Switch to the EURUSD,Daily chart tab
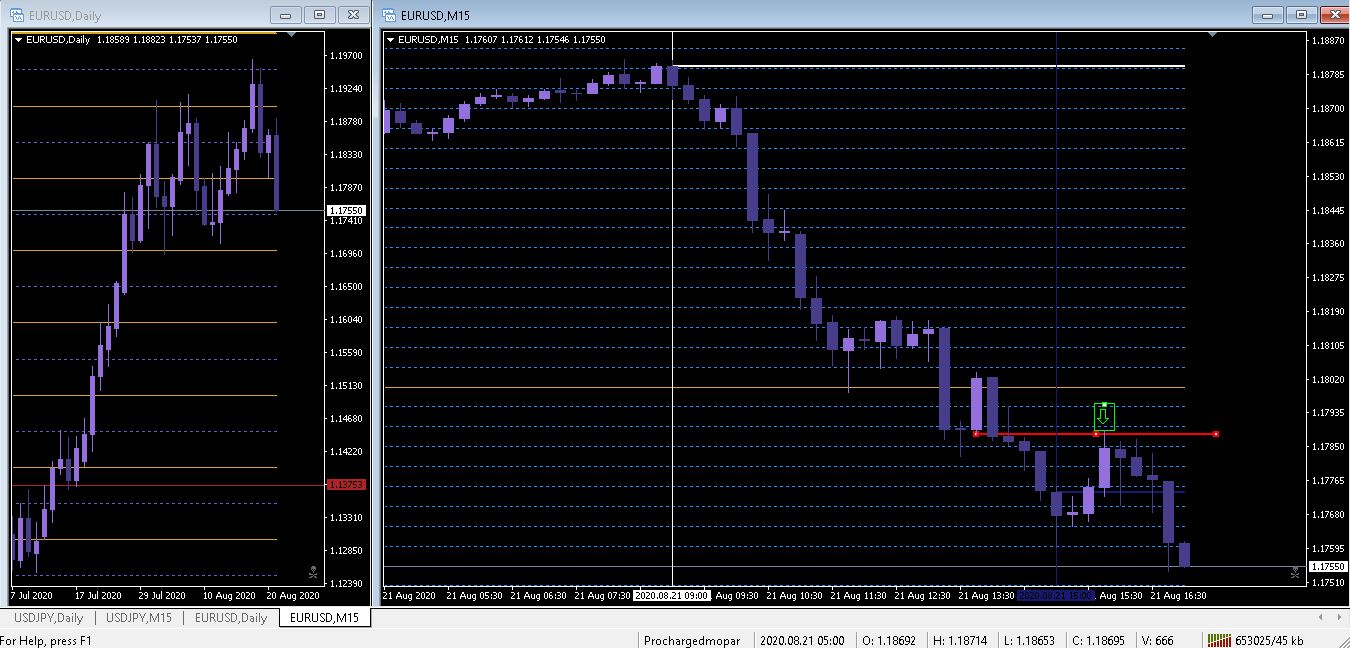 (x=231, y=617)
